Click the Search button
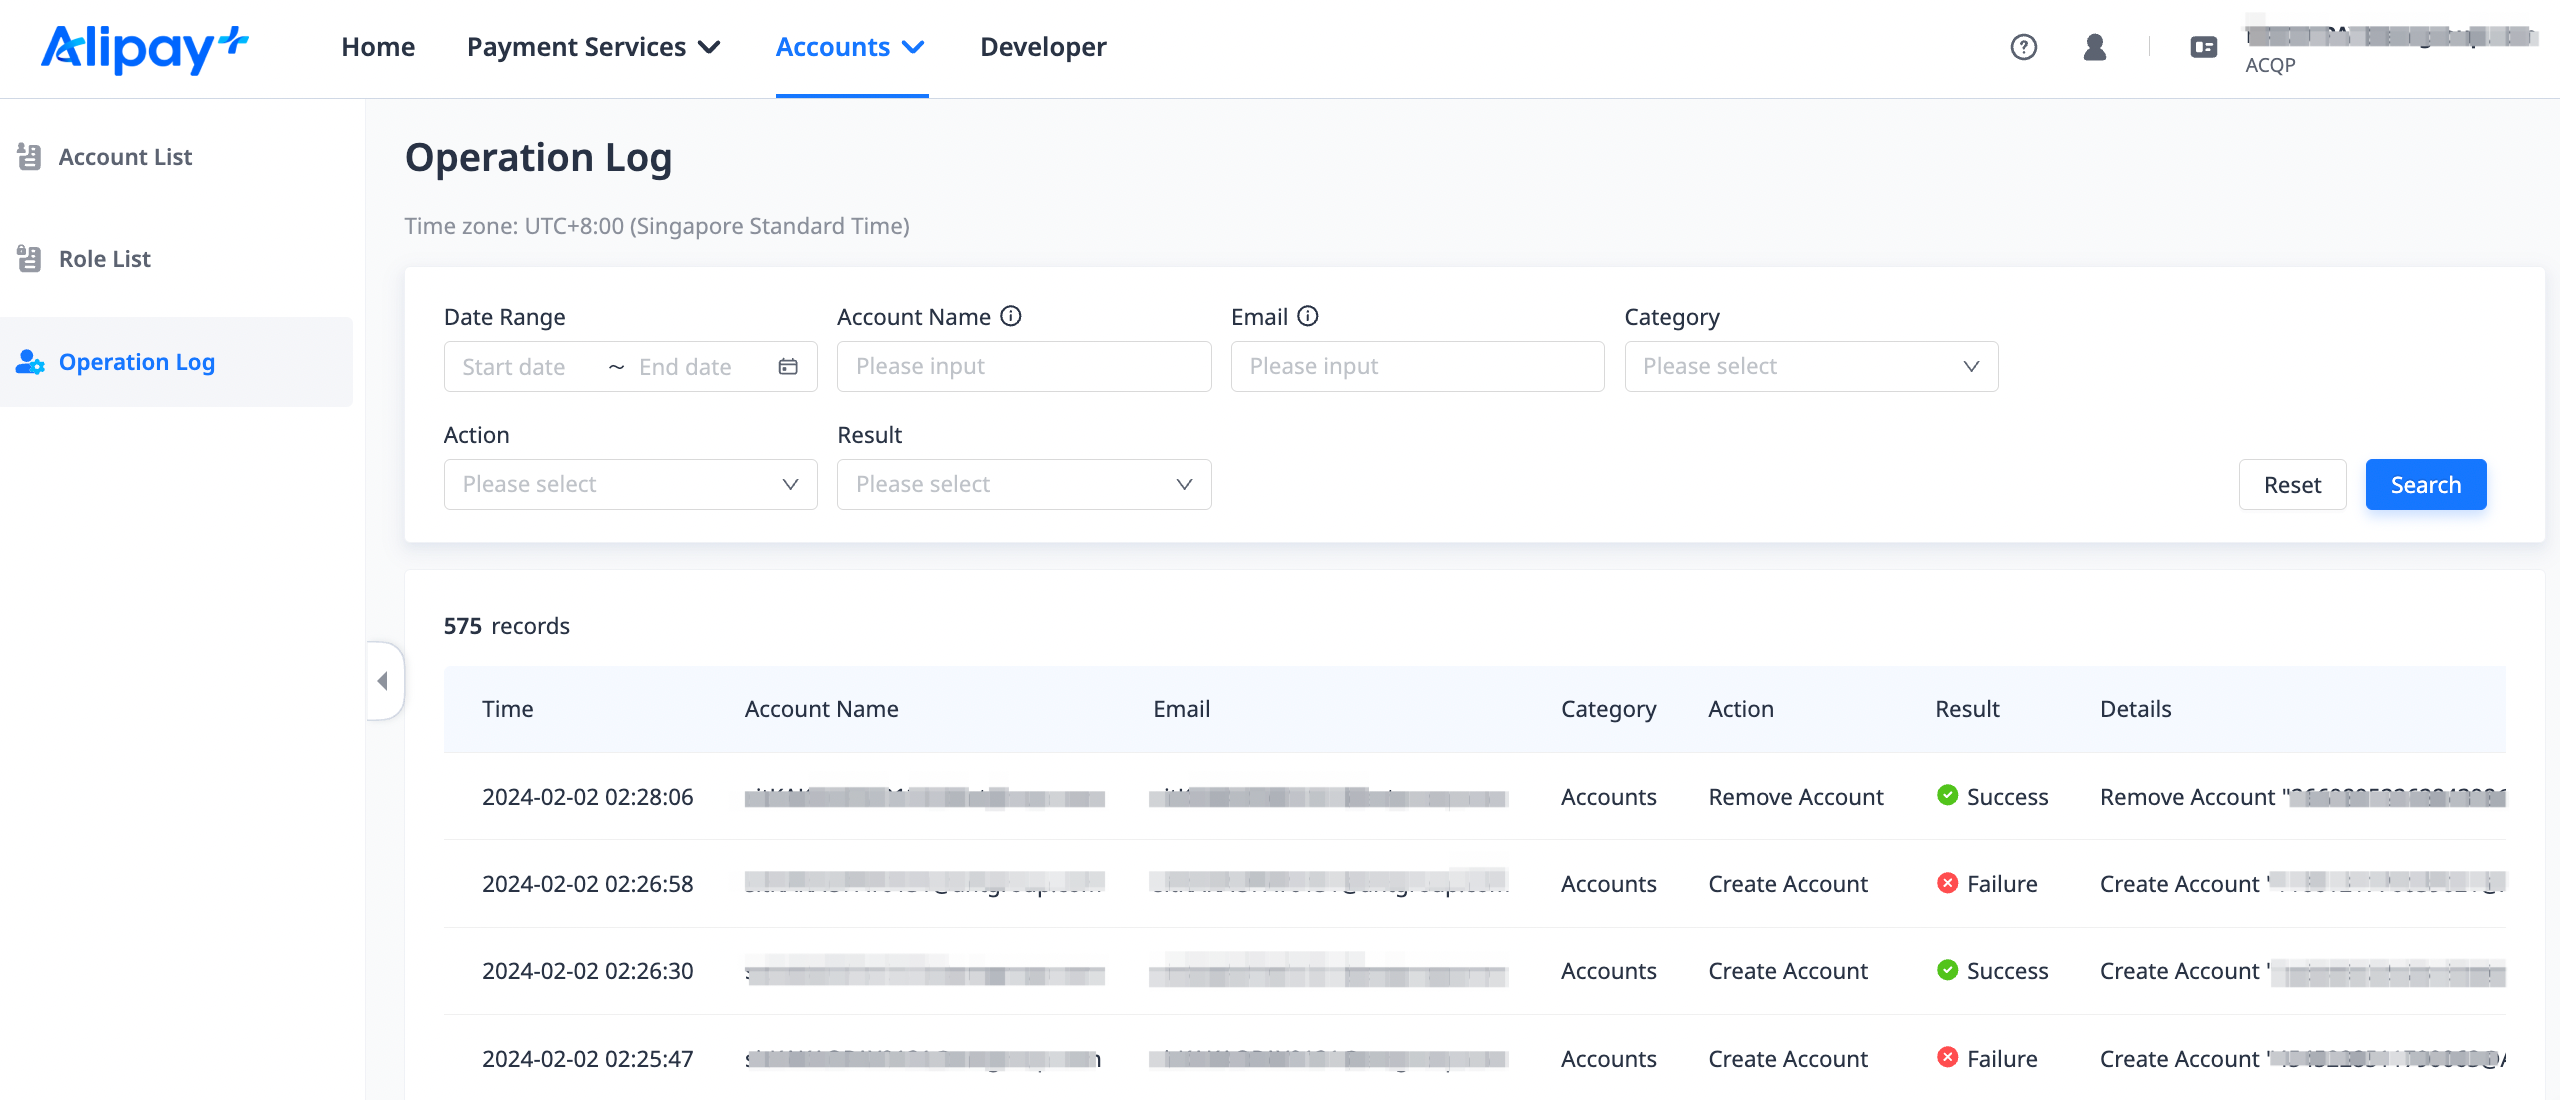Image resolution: width=2560 pixels, height=1100 pixels. 2425,485
